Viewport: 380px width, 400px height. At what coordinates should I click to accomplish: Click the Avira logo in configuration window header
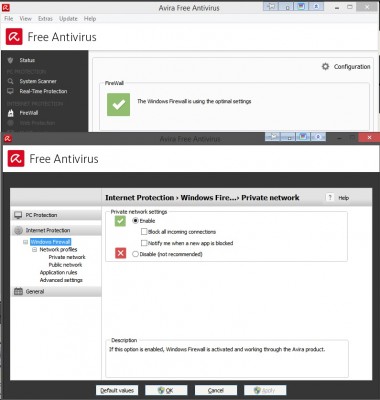click(x=16, y=158)
